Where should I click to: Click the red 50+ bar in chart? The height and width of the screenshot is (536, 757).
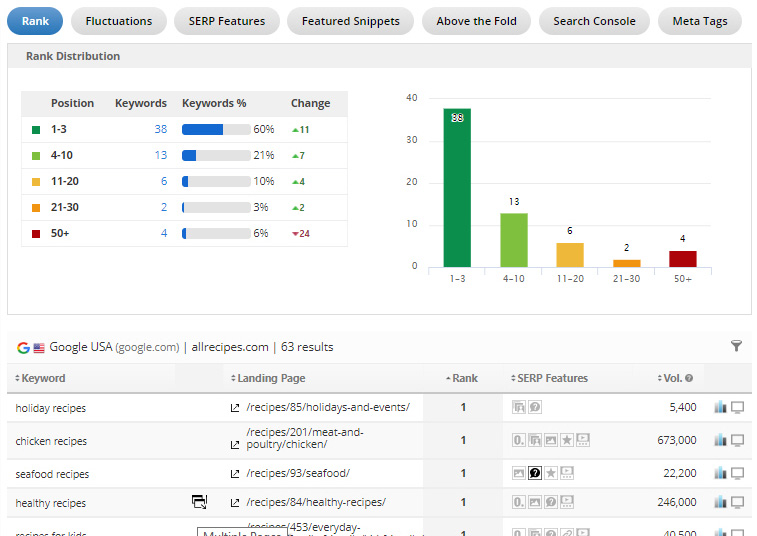pyautogui.click(x=683, y=258)
